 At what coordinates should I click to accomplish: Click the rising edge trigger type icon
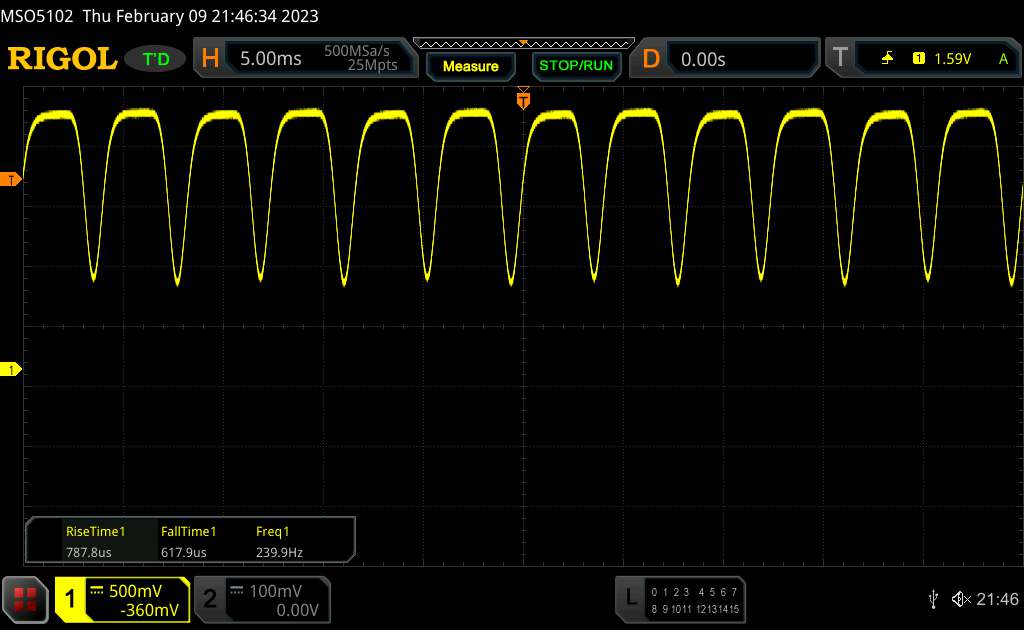(x=887, y=59)
